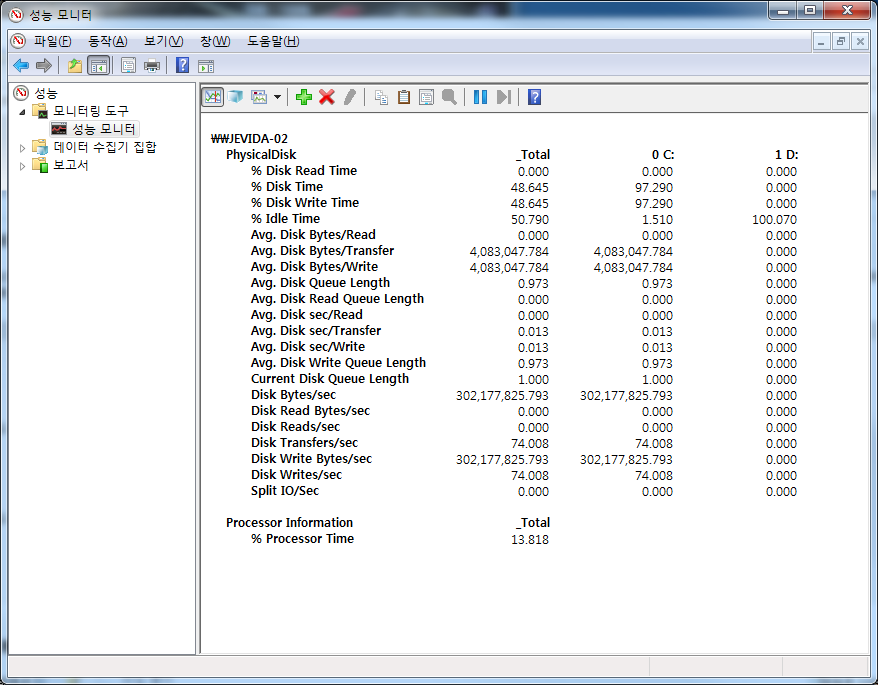
Task: Click the Back arrow in the MMC toolbar
Action: pos(21,66)
